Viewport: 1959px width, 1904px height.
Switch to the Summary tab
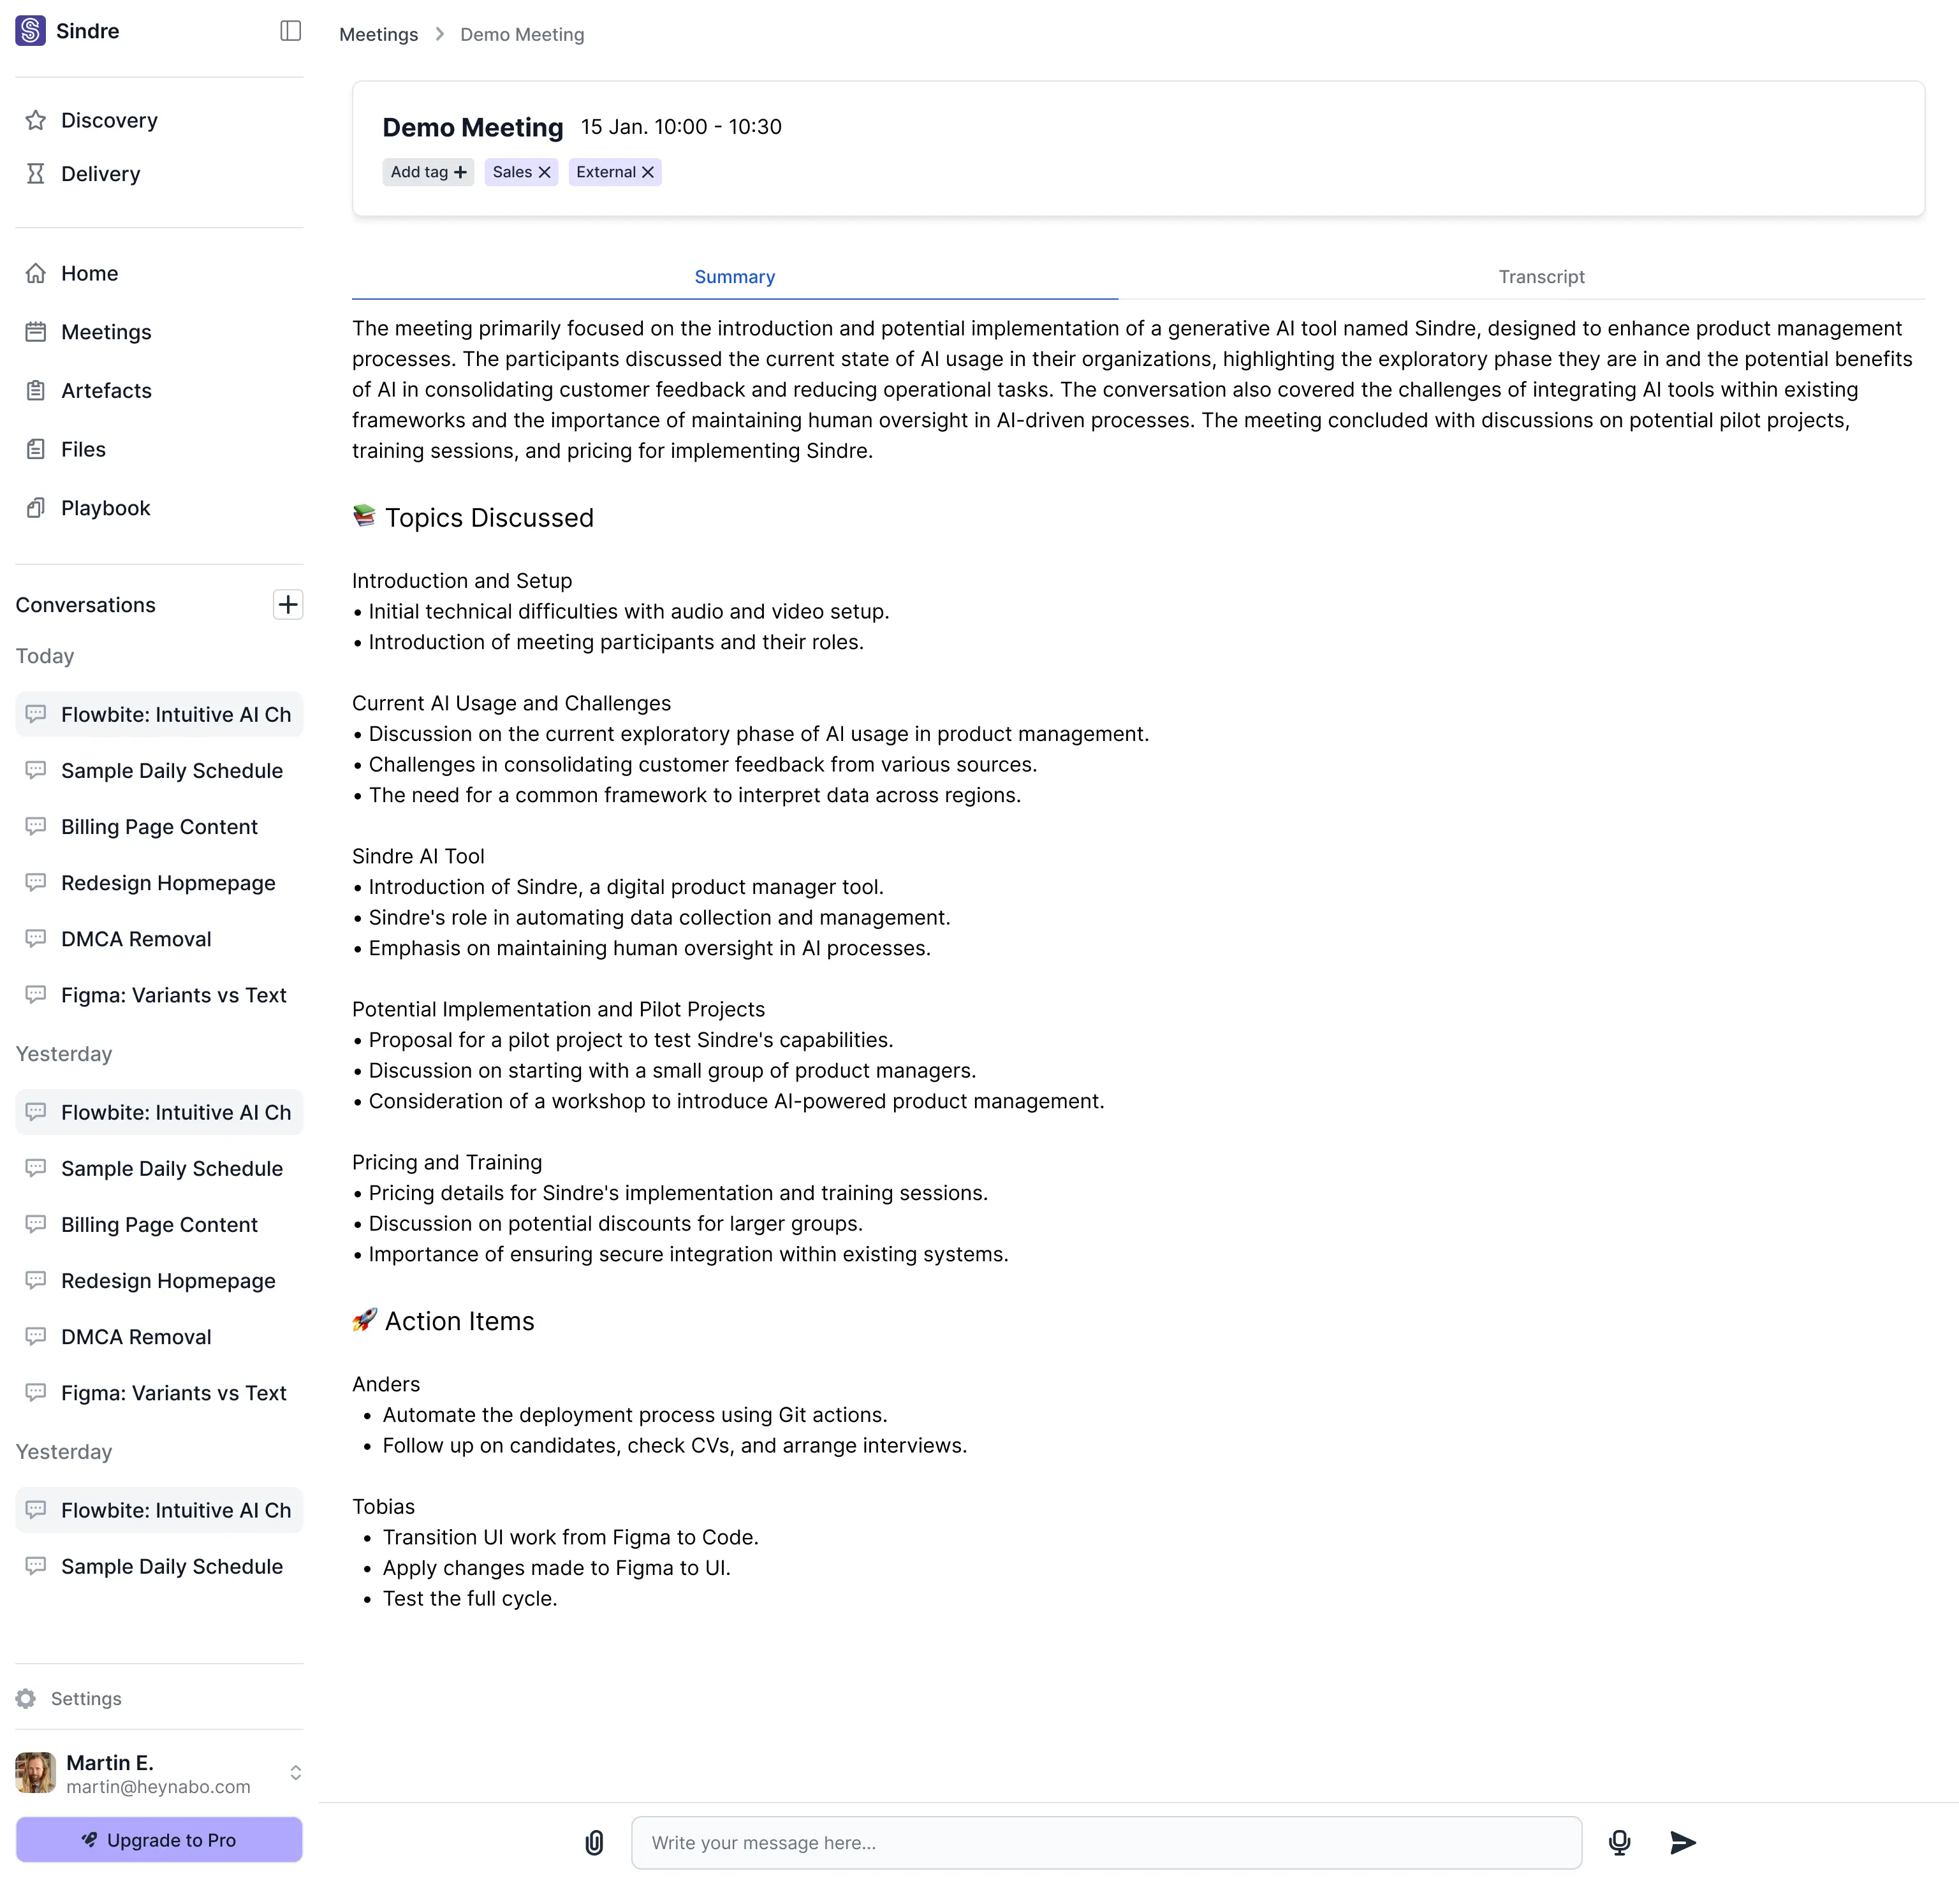click(735, 277)
